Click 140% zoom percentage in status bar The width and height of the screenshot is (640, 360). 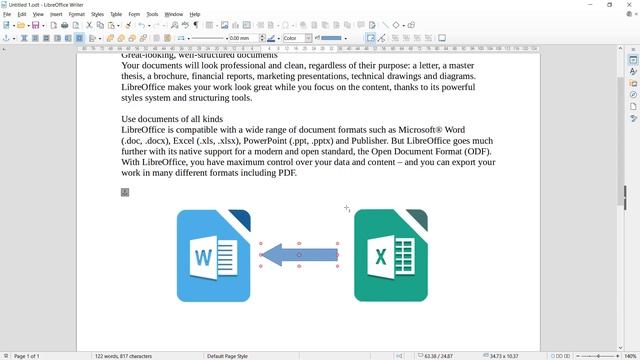(x=630, y=356)
